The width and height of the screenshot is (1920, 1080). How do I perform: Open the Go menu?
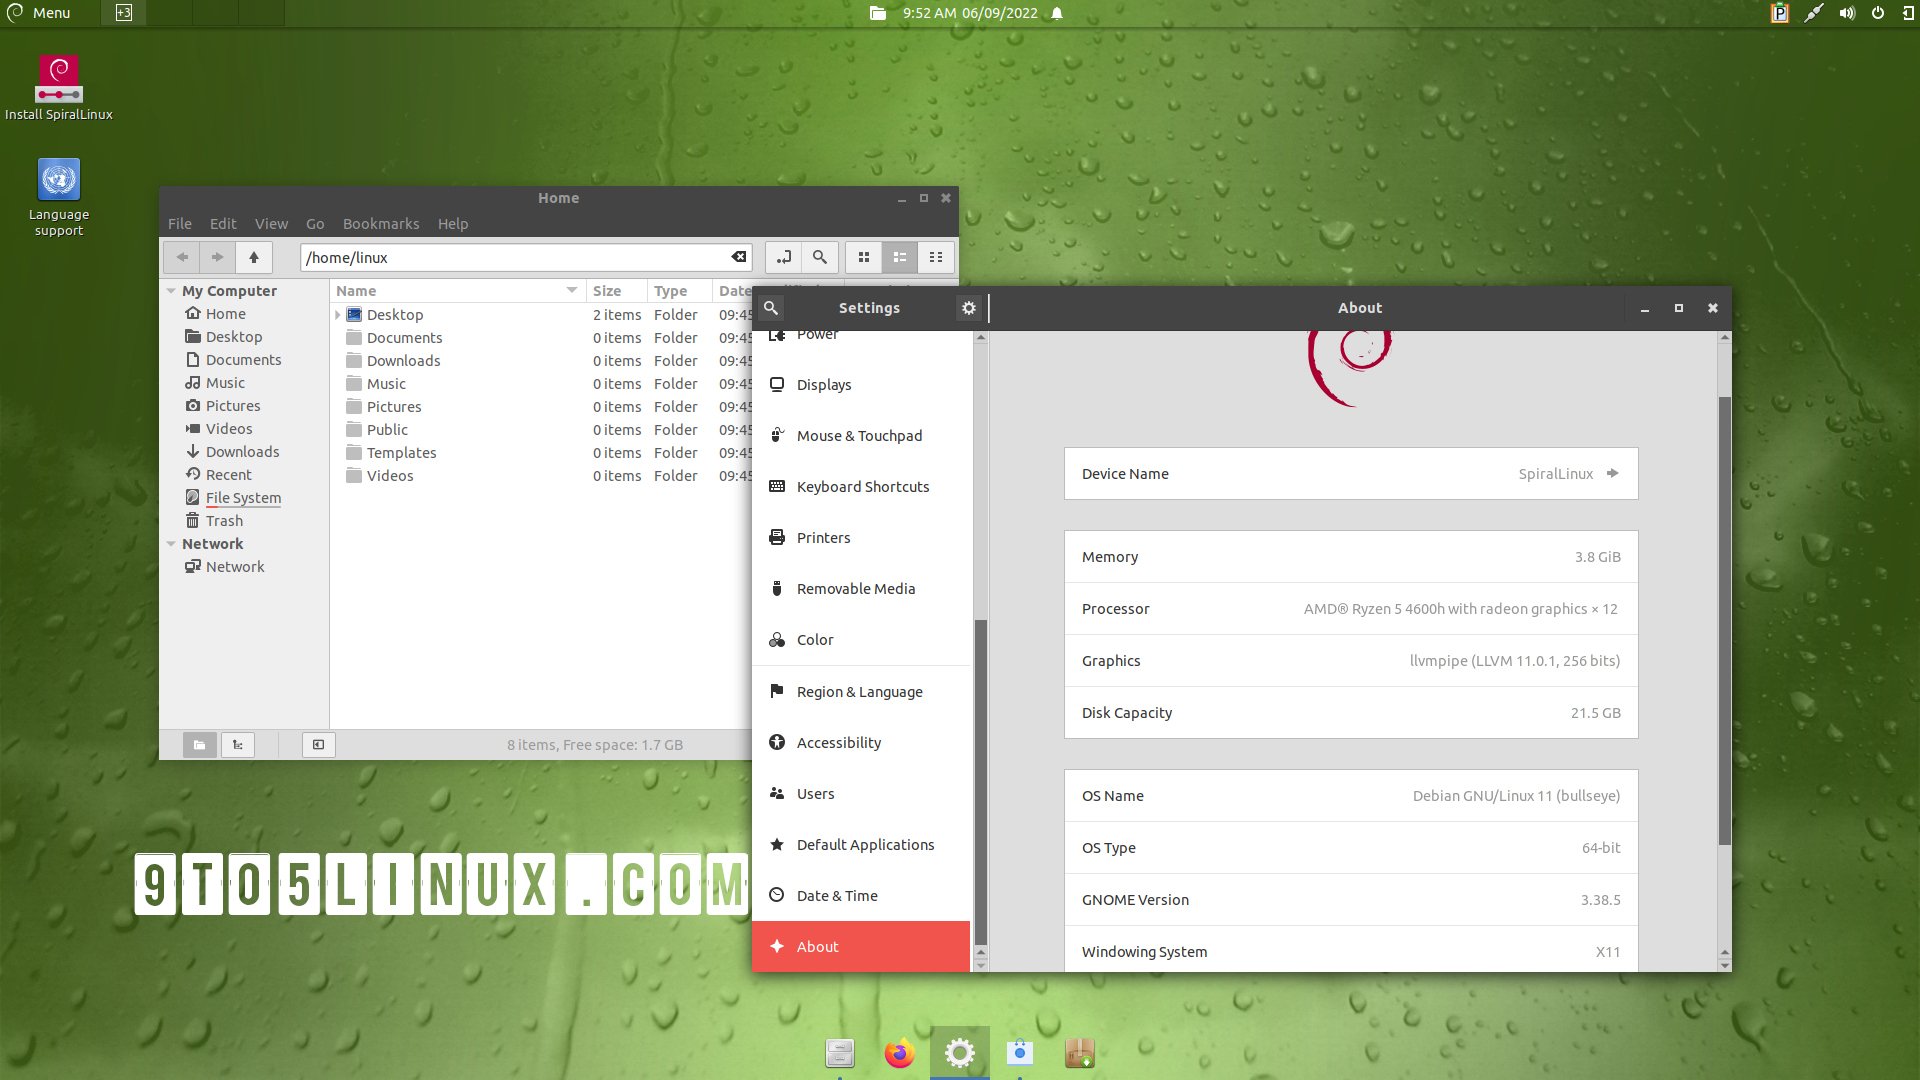pos(315,224)
